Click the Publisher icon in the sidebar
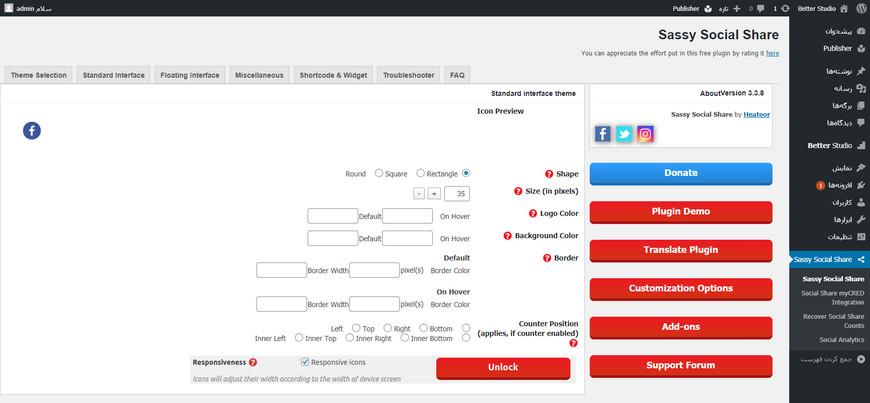The width and height of the screenshot is (870, 403). click(x=861, y=48)
